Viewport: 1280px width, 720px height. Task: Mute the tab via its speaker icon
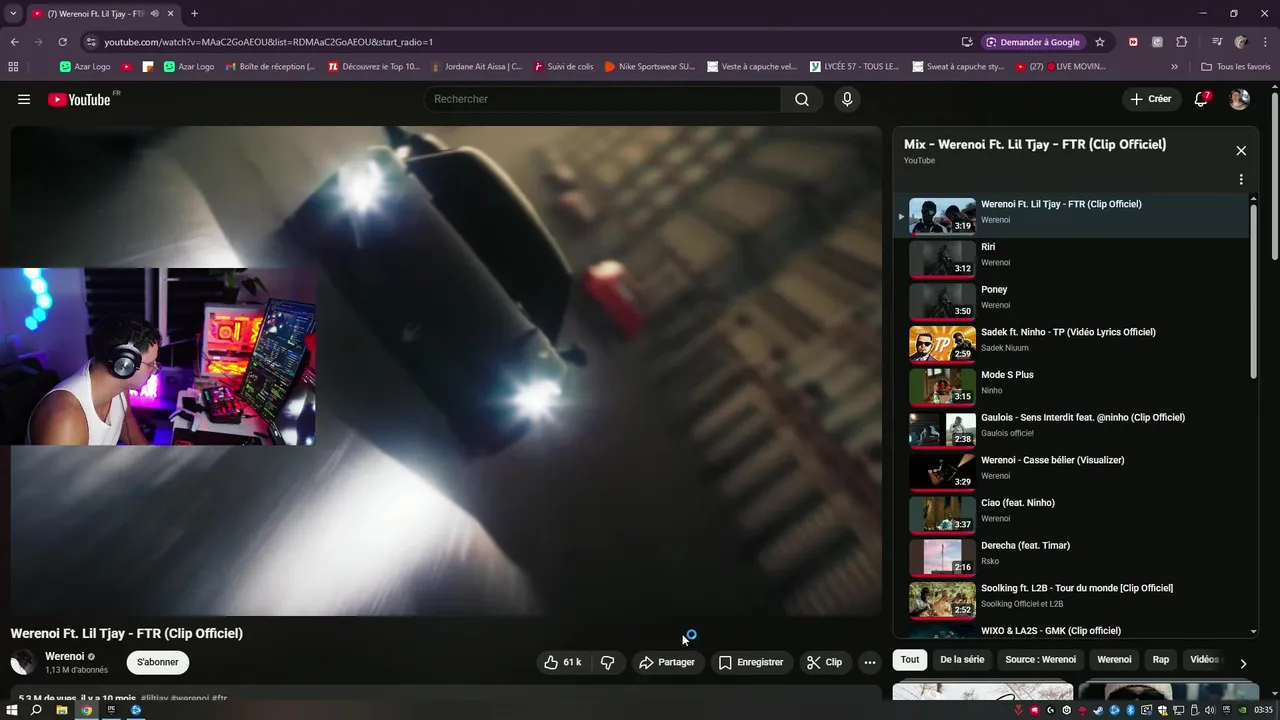click(154, 14)
